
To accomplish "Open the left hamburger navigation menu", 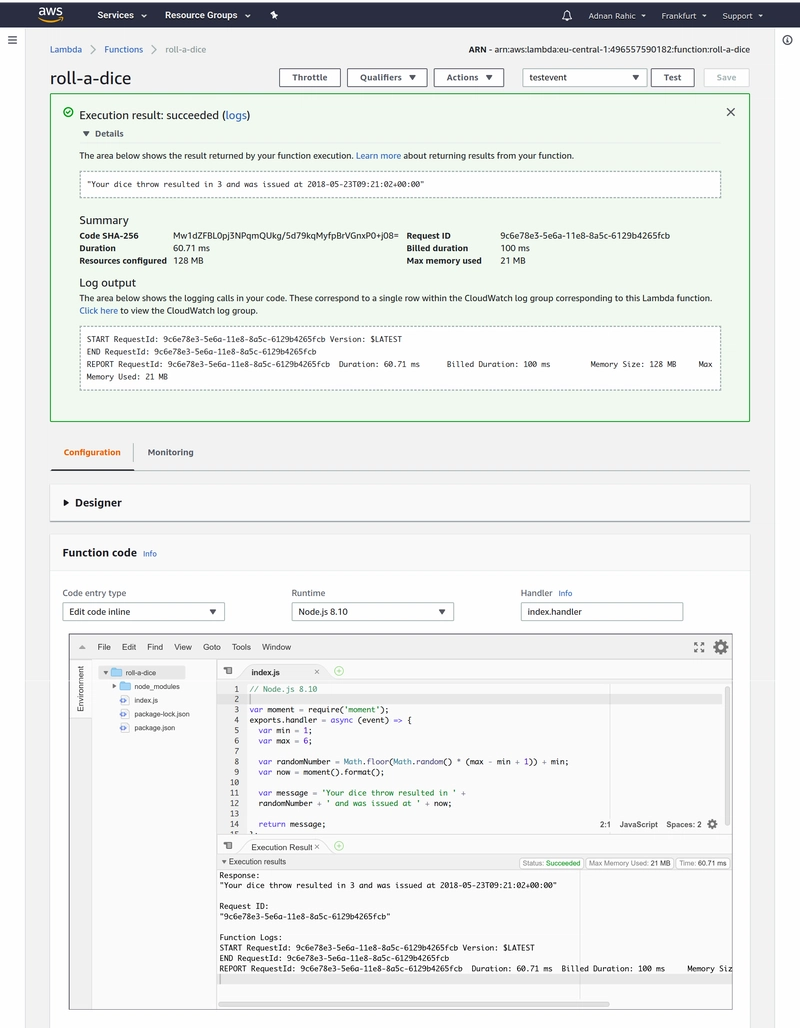I will pyautogui.click(x=12, y=39).
